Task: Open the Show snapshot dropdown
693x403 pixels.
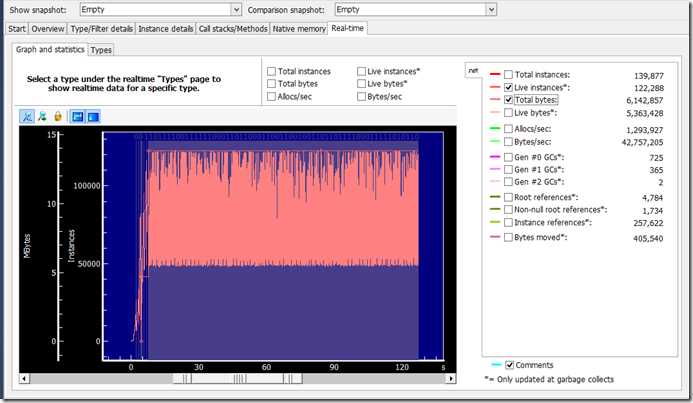Action: [x=236, y=10]
